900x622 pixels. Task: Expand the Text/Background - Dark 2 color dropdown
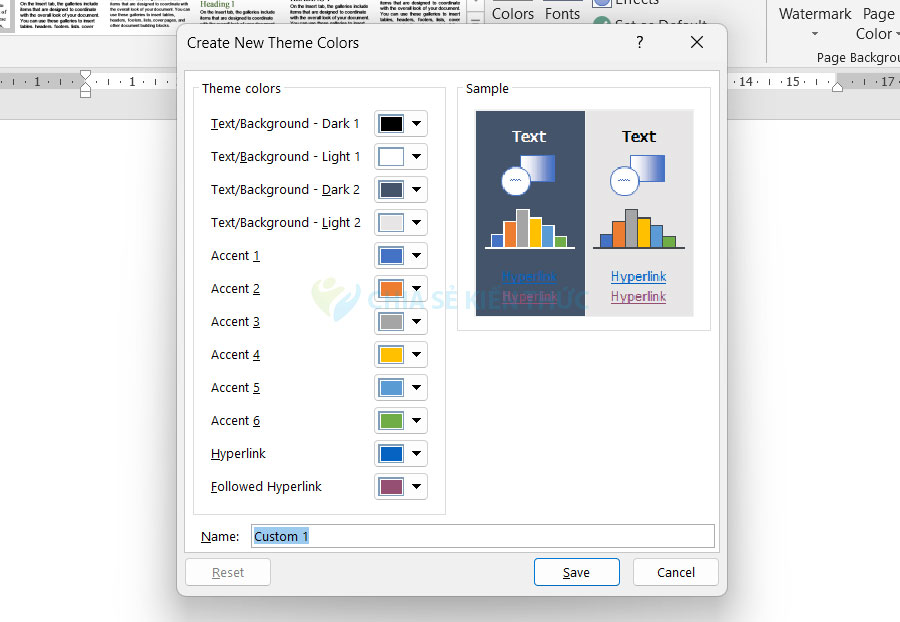point(401,190)
